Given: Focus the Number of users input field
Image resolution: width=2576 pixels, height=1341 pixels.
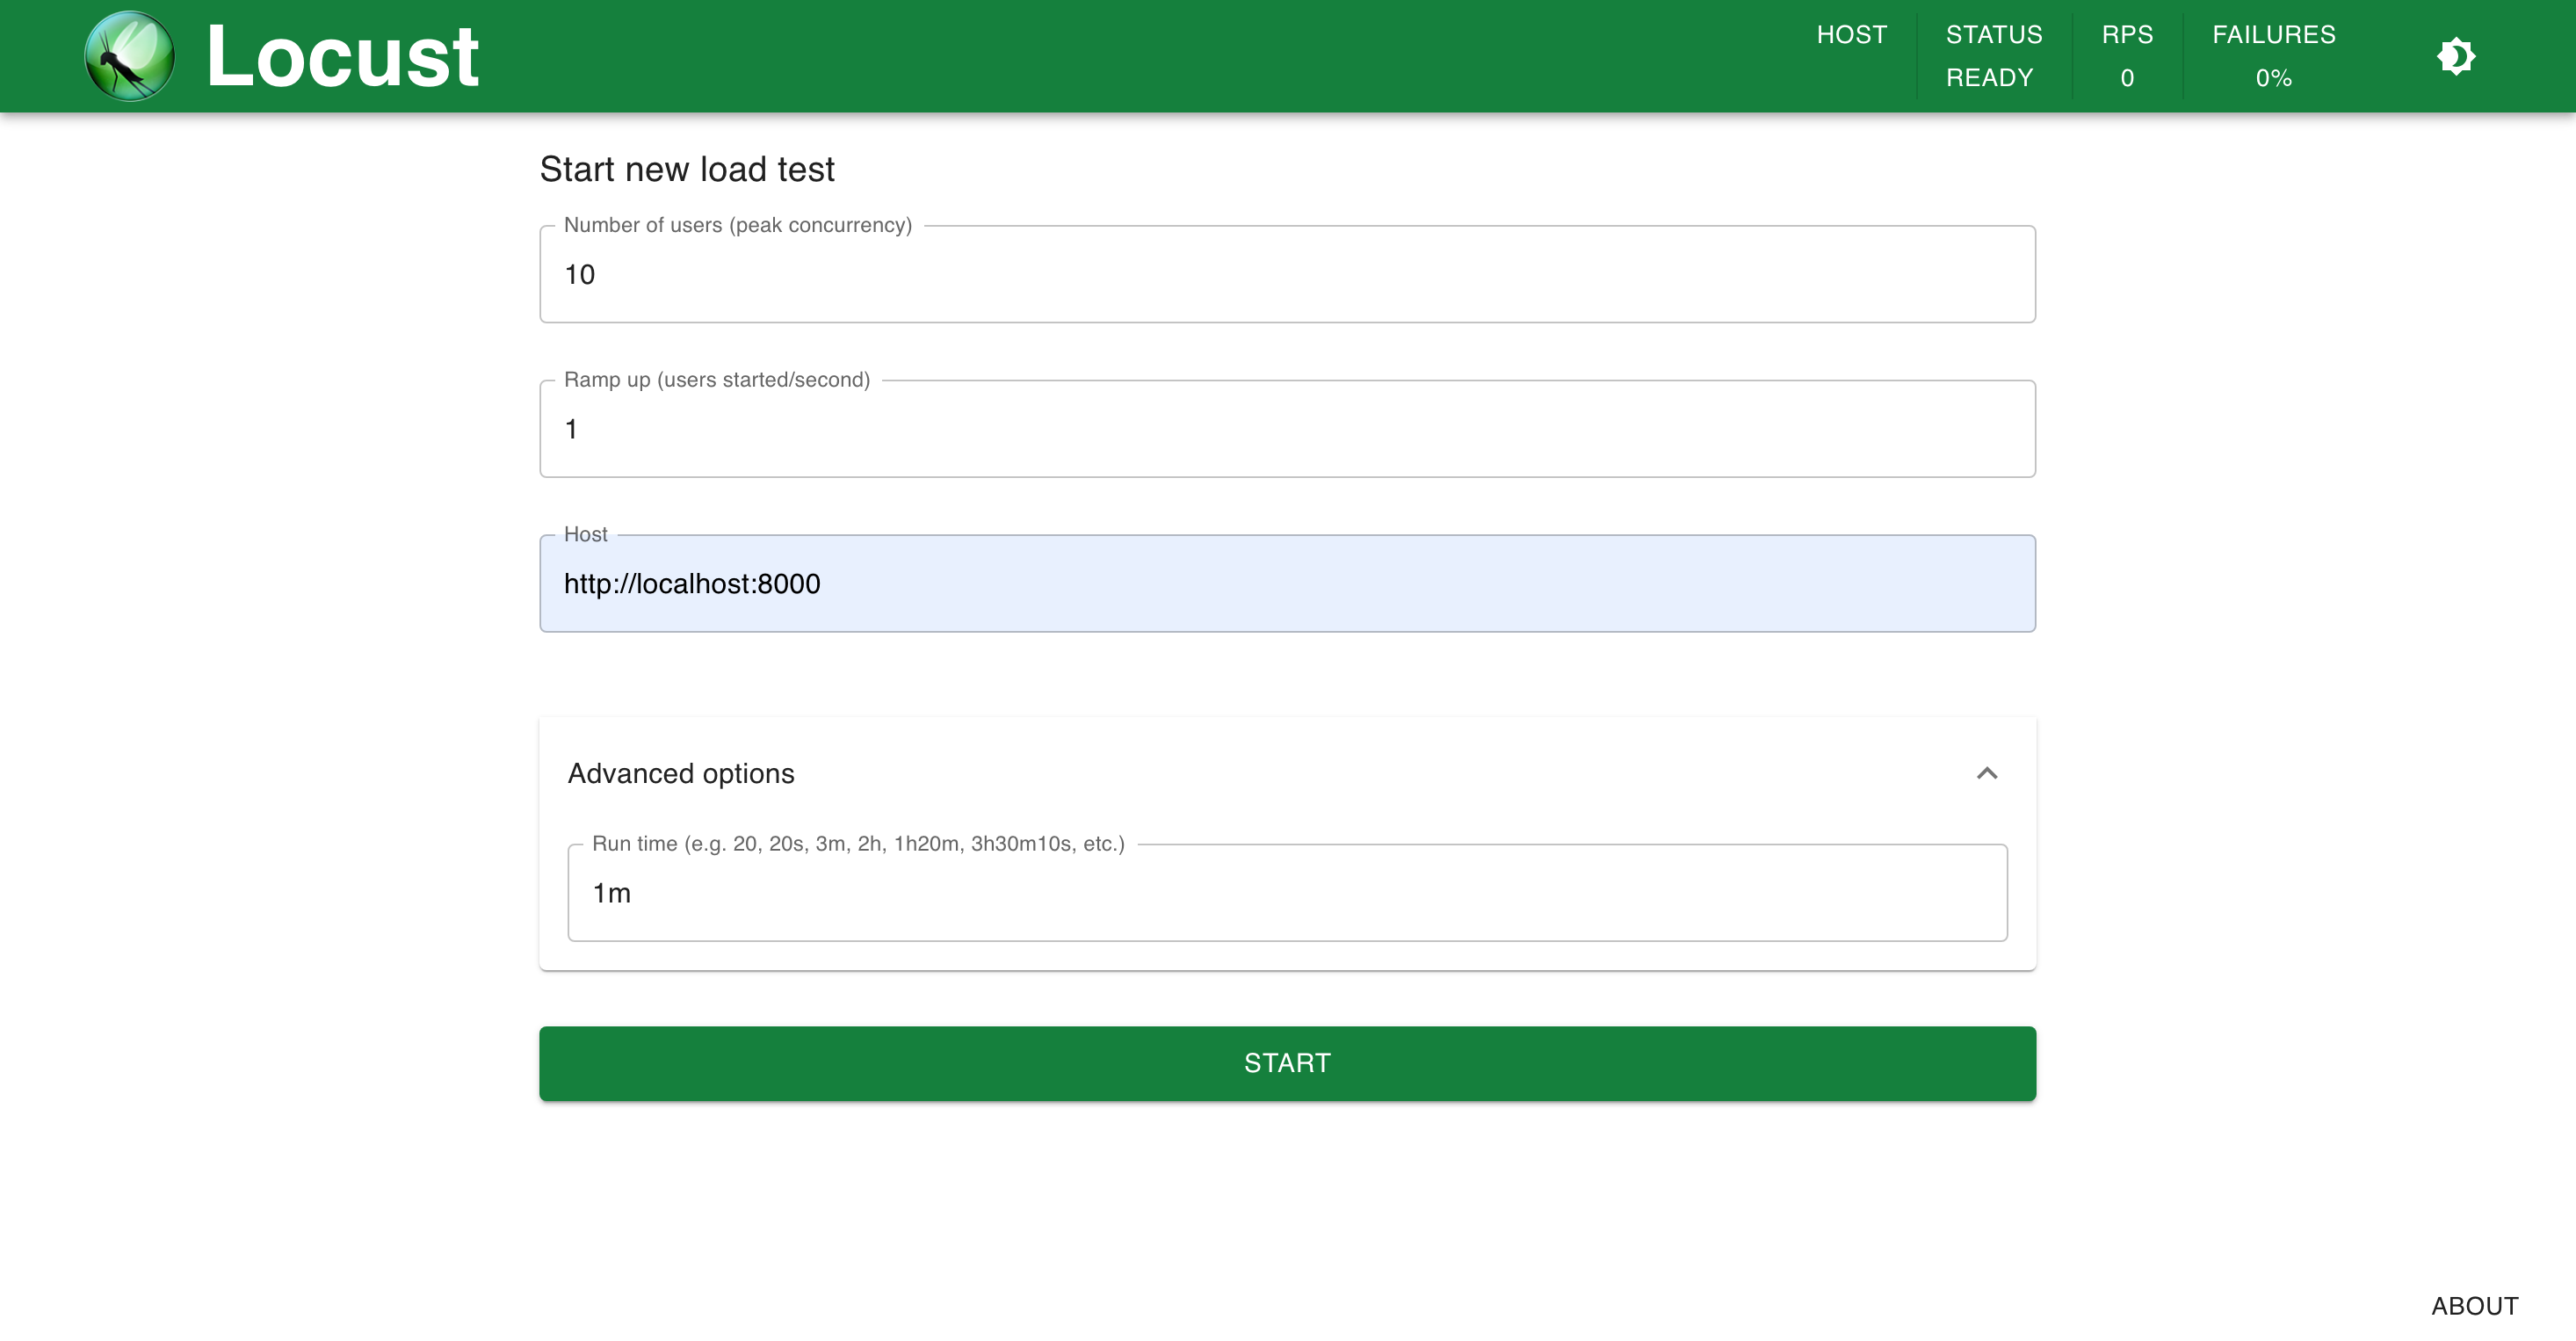Looking at the screenshot, I should point(1286,274).
